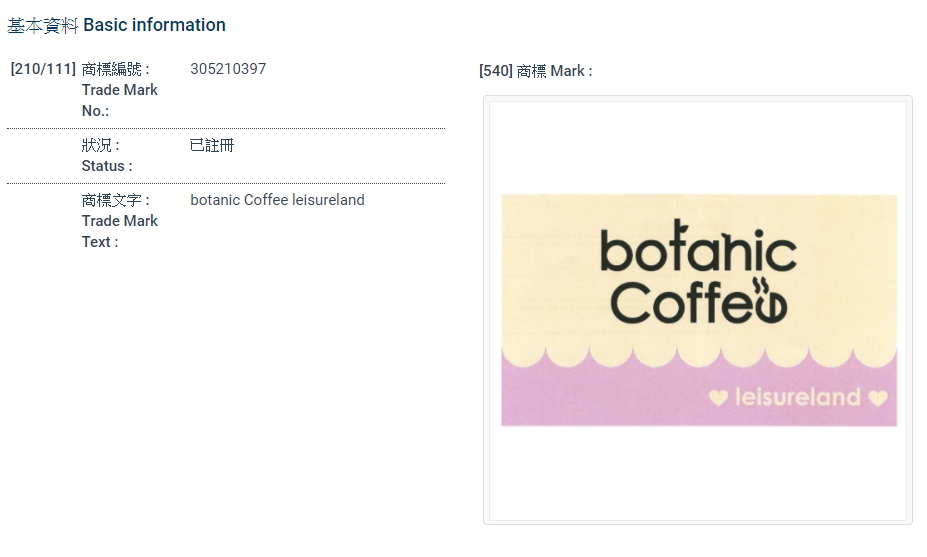Click the left heart icon beside leisureland
This screenshot has width=927, height=557.
tap(718, 398)
